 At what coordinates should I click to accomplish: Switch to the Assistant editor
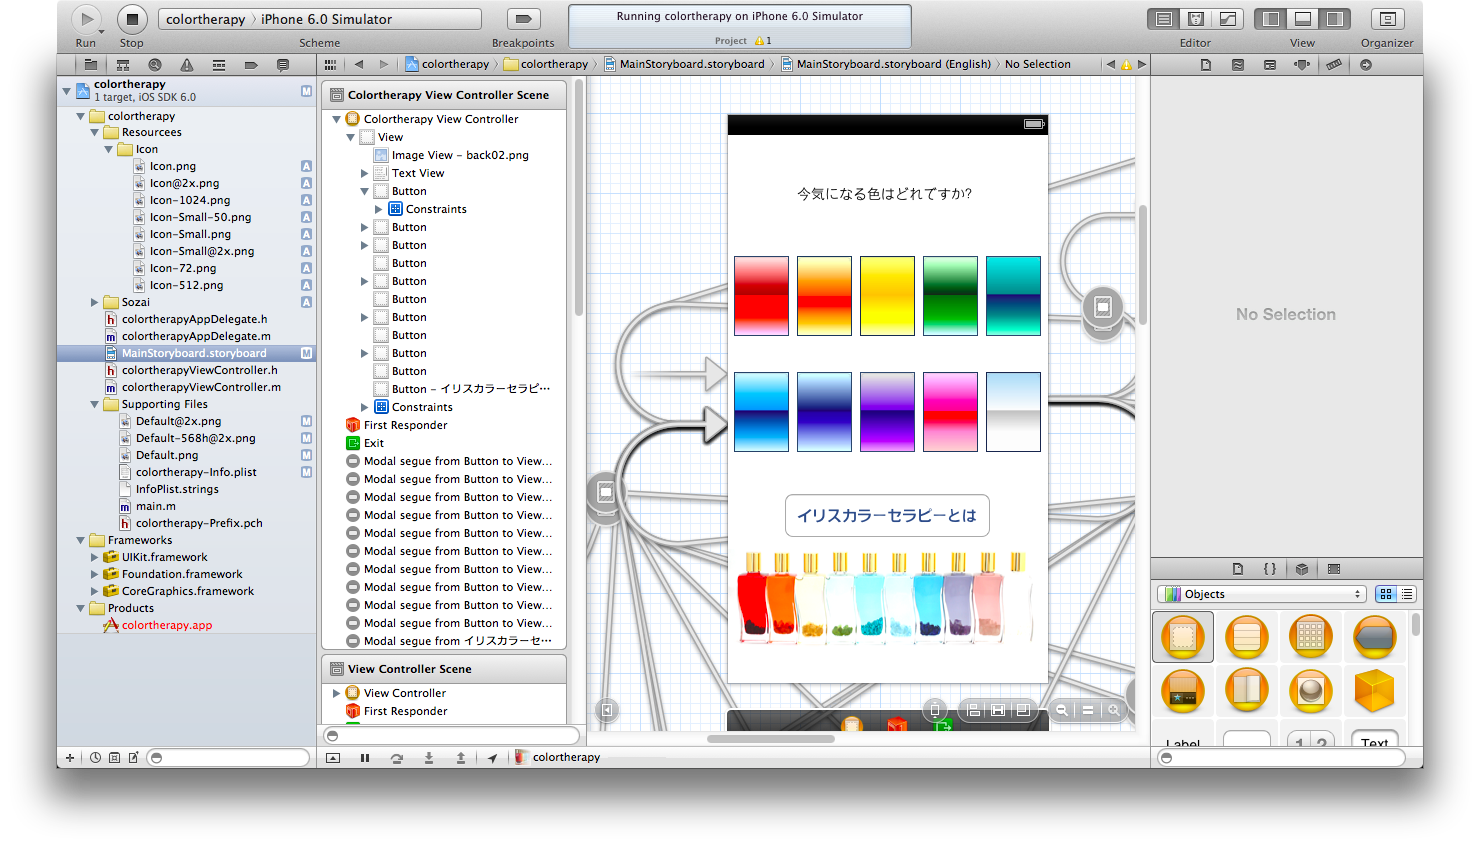(1196, 19)
